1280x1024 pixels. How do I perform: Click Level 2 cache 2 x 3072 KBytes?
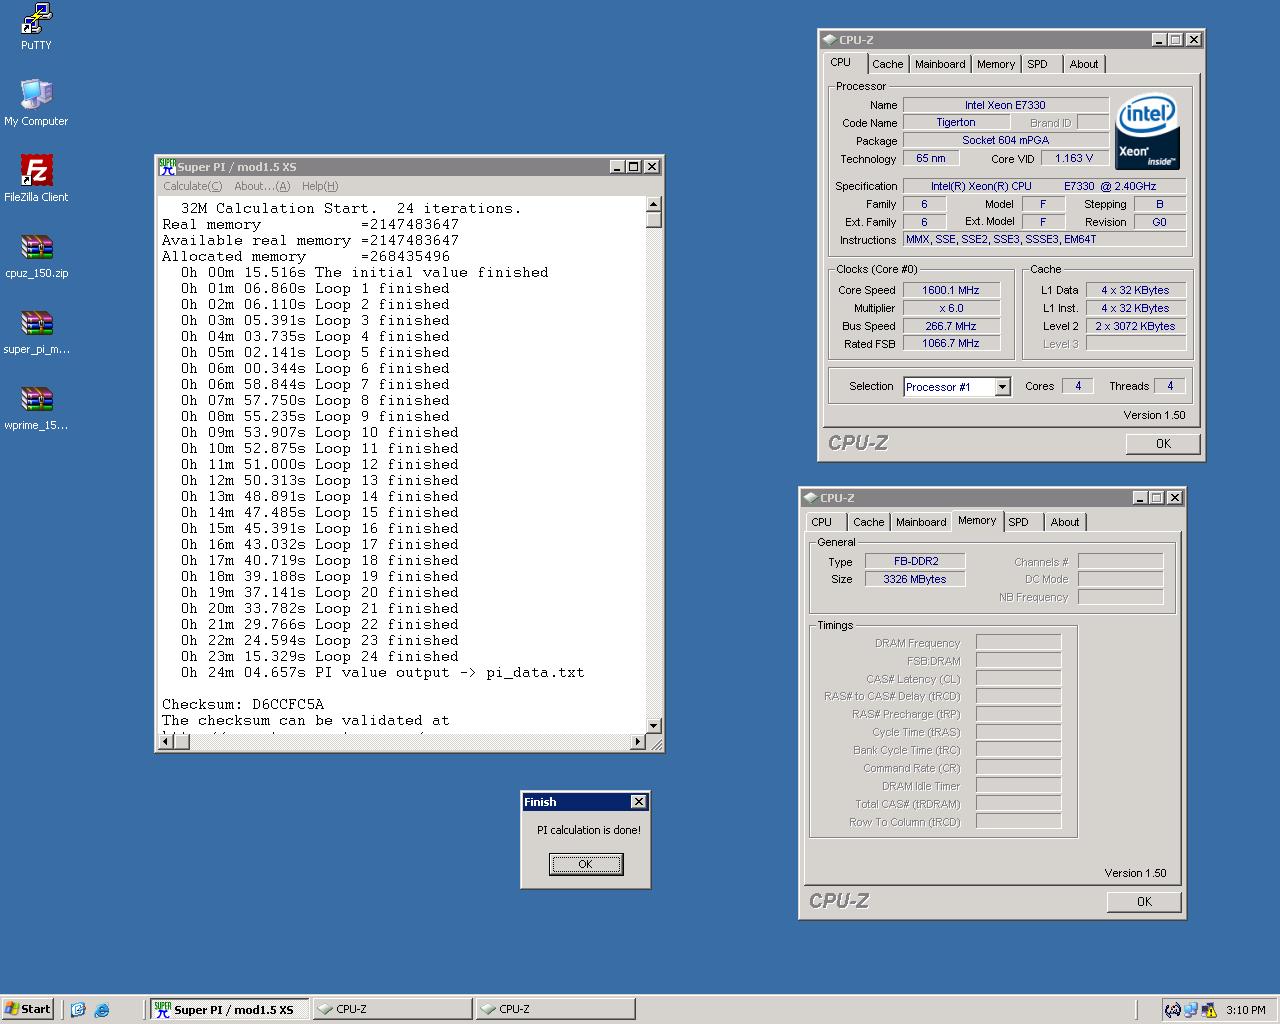[1135, 326]
